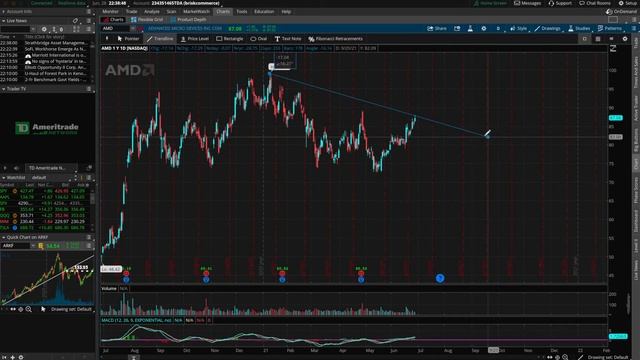Select the Price Level drawing tool
This screenshot has width=640, height=360.
click(x=195, y=39)
